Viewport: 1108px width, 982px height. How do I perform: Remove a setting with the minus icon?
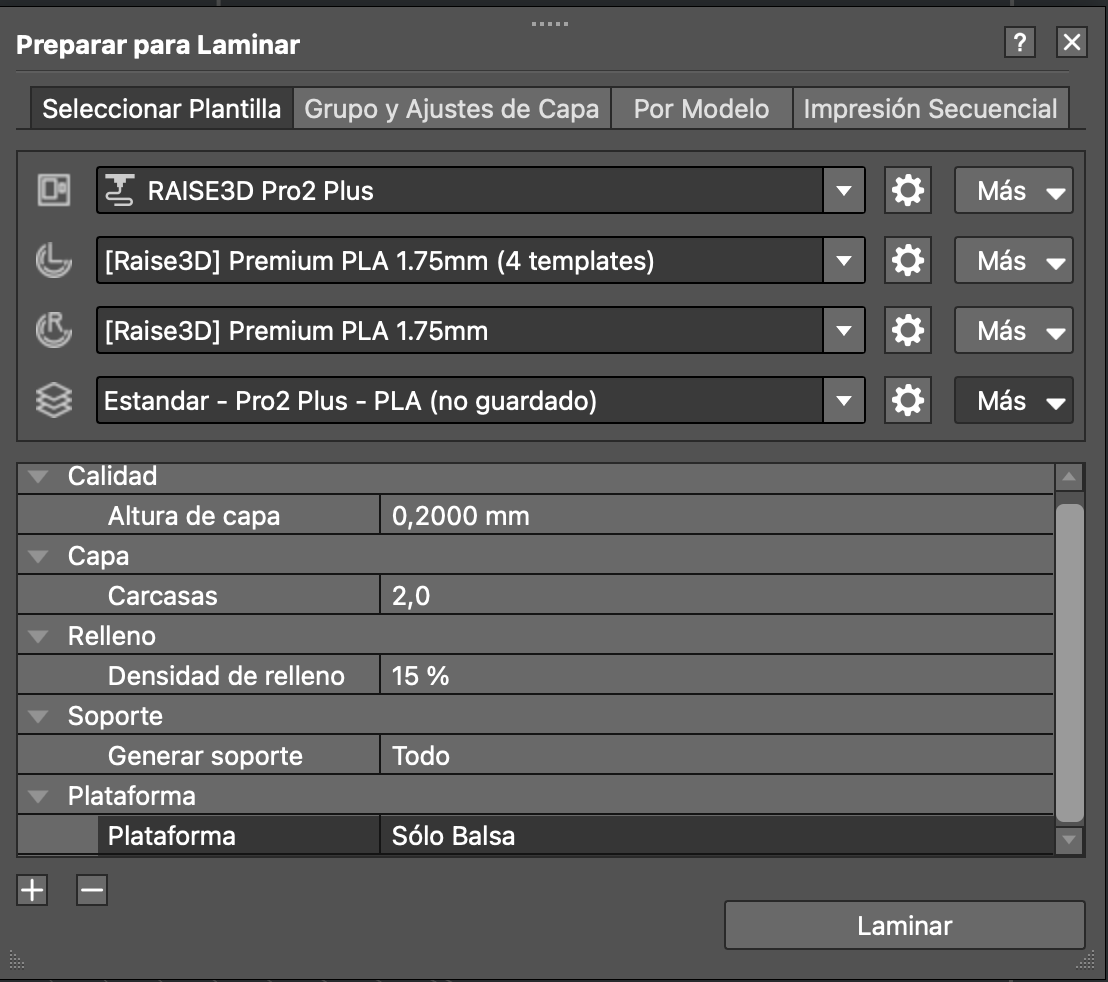pos(92,889)
